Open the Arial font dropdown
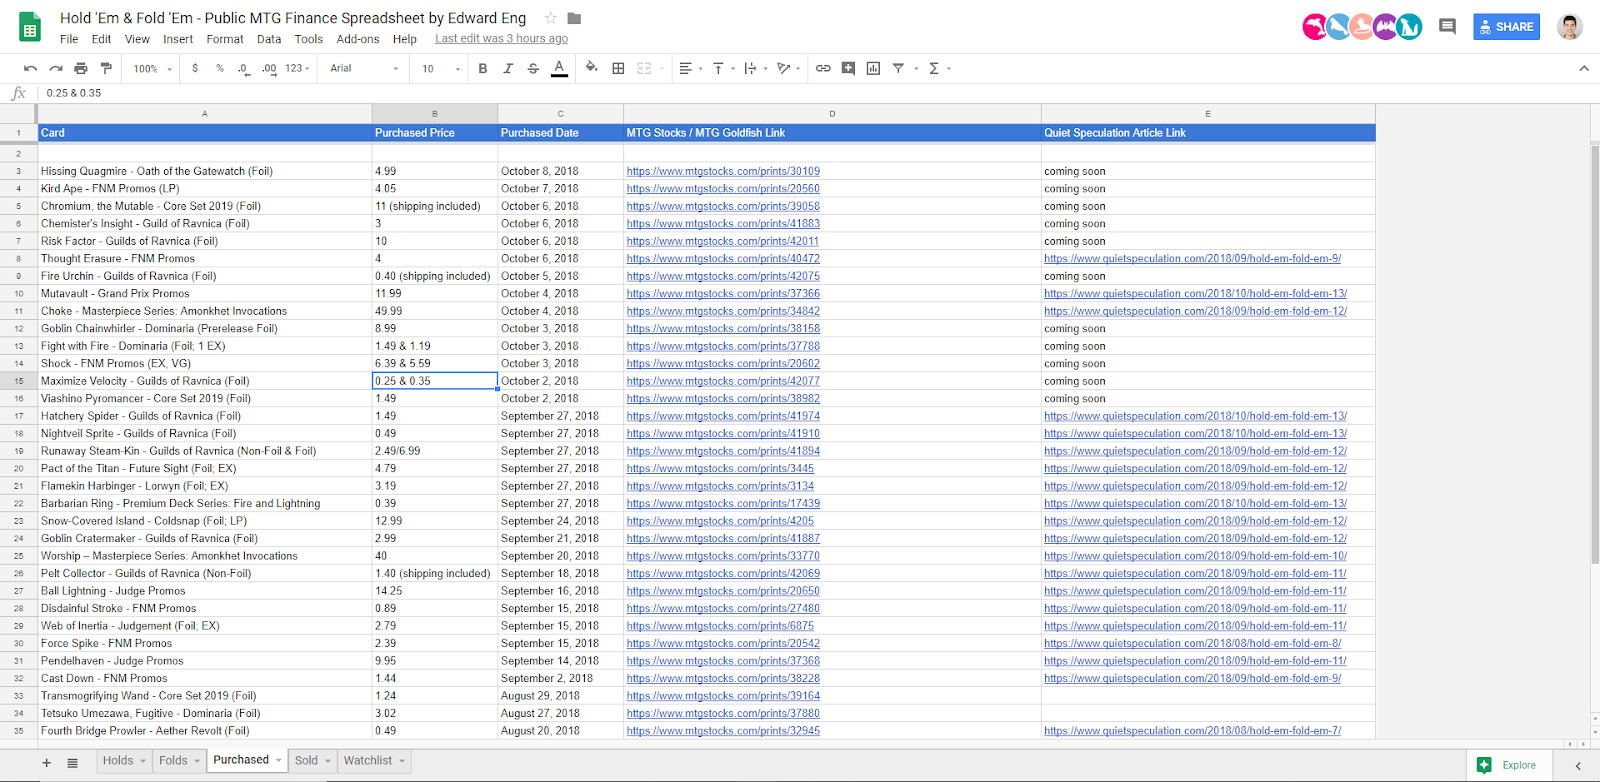The image size is (1600, 782). 364,68
